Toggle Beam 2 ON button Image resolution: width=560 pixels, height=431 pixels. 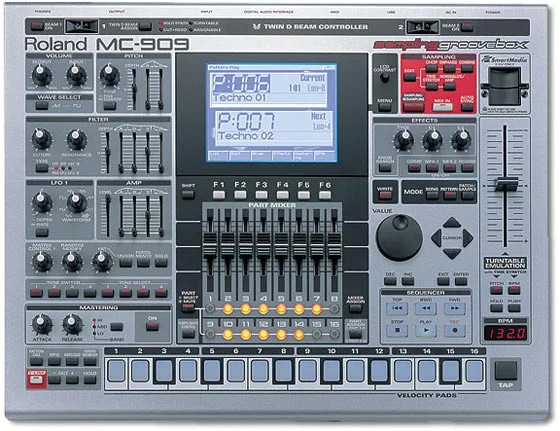(467, 26)
